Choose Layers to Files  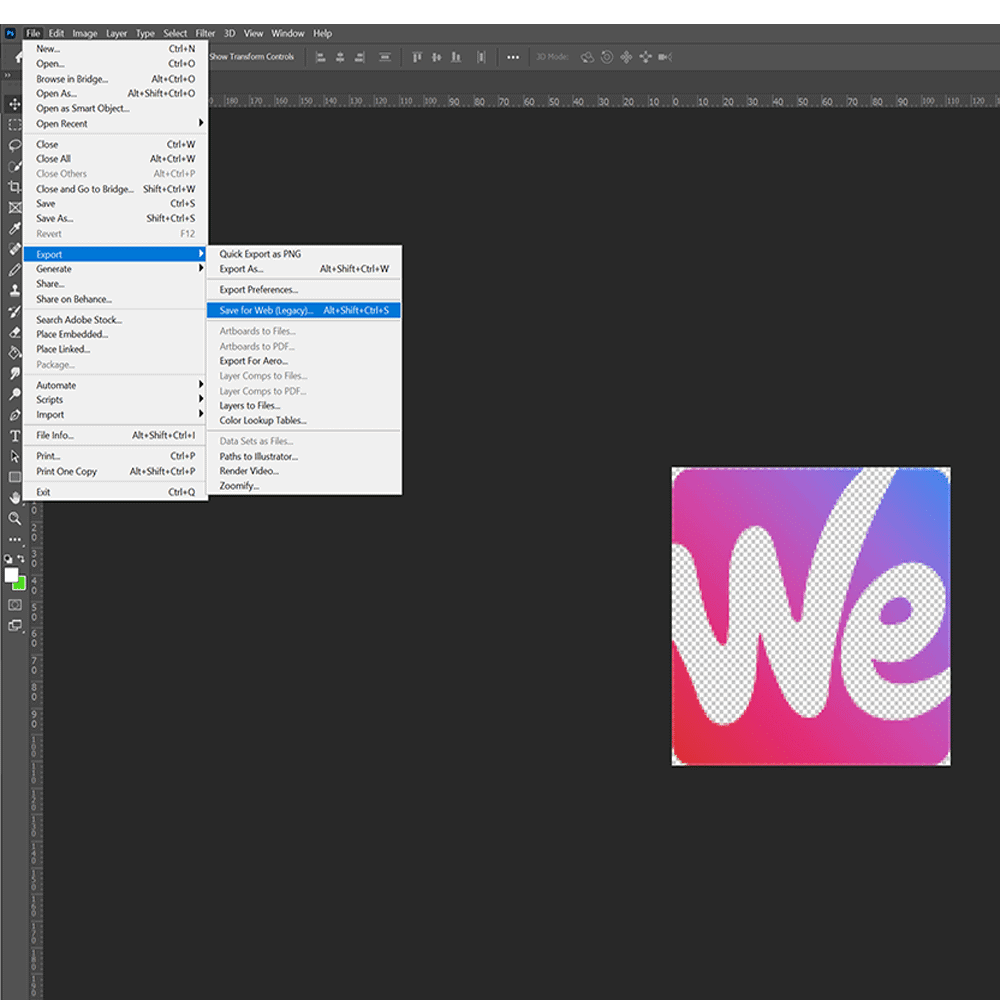tap(304, 406)
